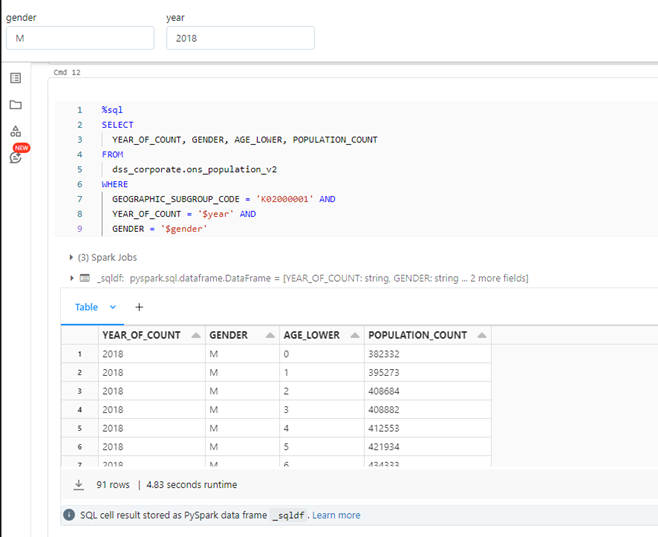
Task: Sort by GENDER column arrow
Action: [270, 335]
